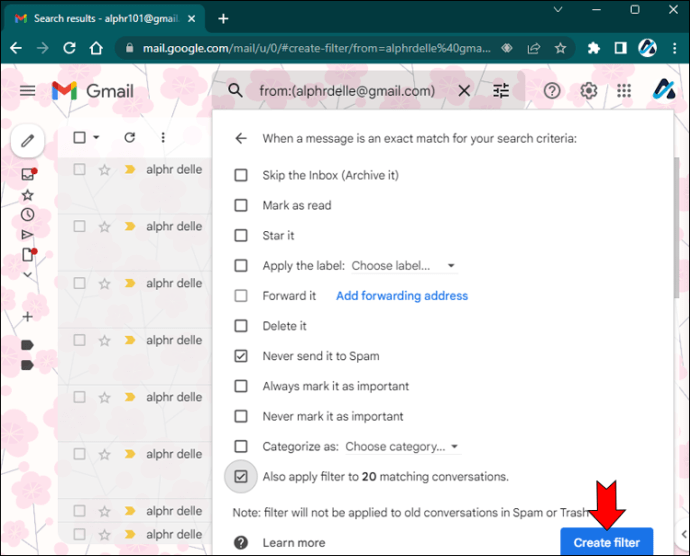This screenshot has height=556, width=690.
Task: Click the search magnifier icon
Action: click(x=235, y=91)
